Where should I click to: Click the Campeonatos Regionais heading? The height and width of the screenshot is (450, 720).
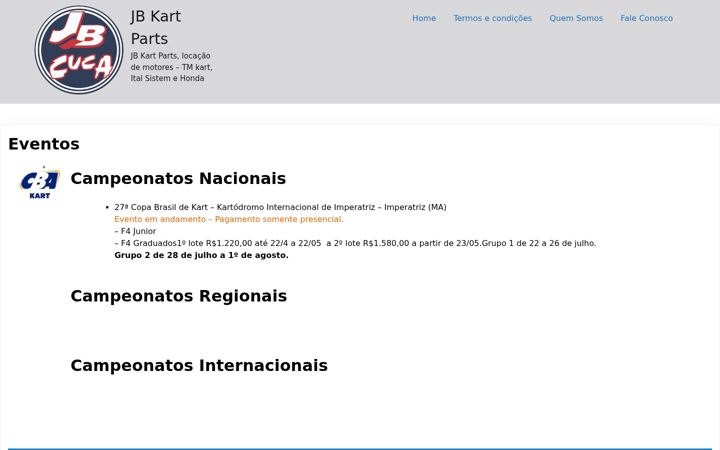179,296
